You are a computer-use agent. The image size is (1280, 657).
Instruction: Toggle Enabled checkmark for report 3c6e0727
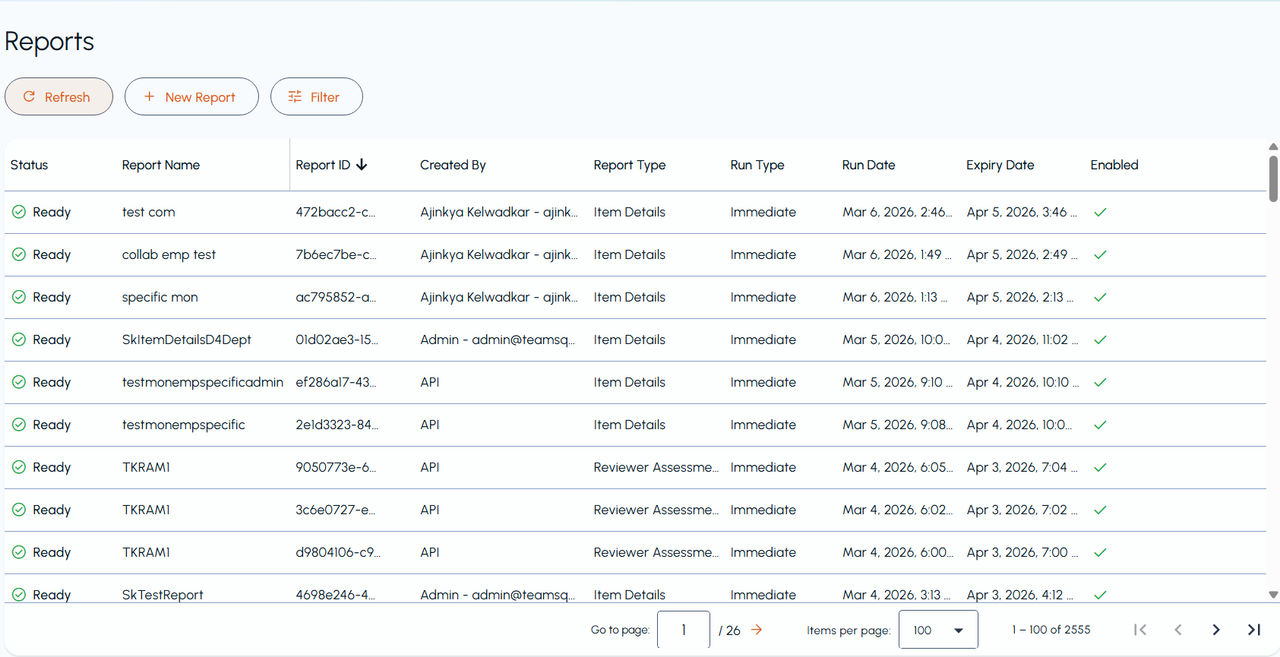click(x=1100, y=510)
